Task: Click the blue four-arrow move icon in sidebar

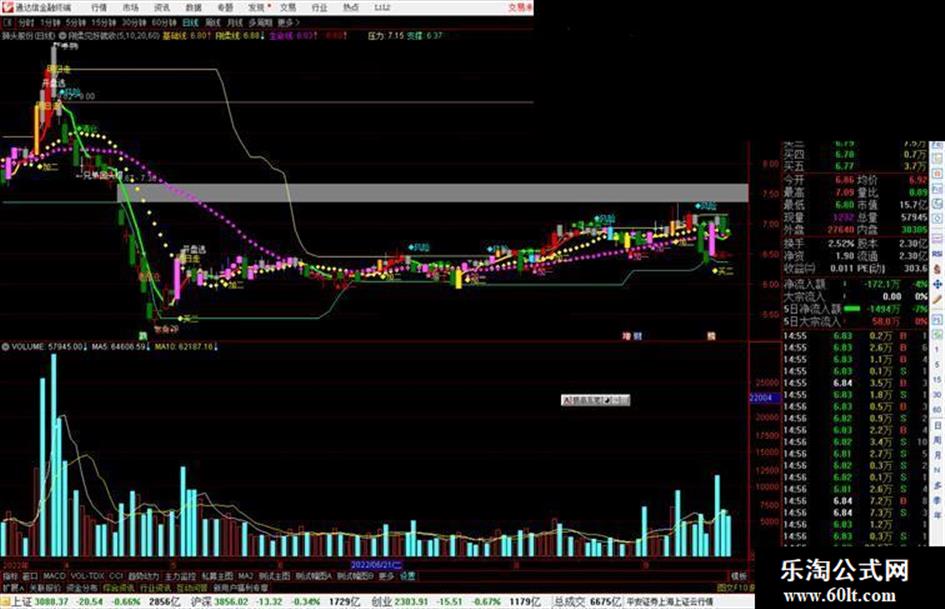Action: (937, 284)
